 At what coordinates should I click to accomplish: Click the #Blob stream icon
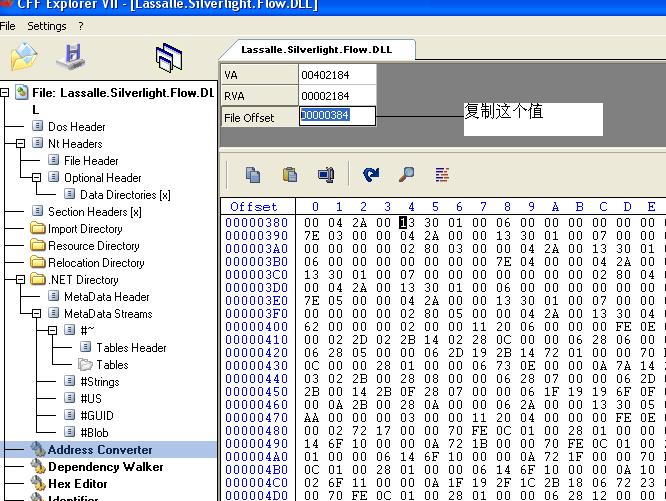click(x=70, y=431)
